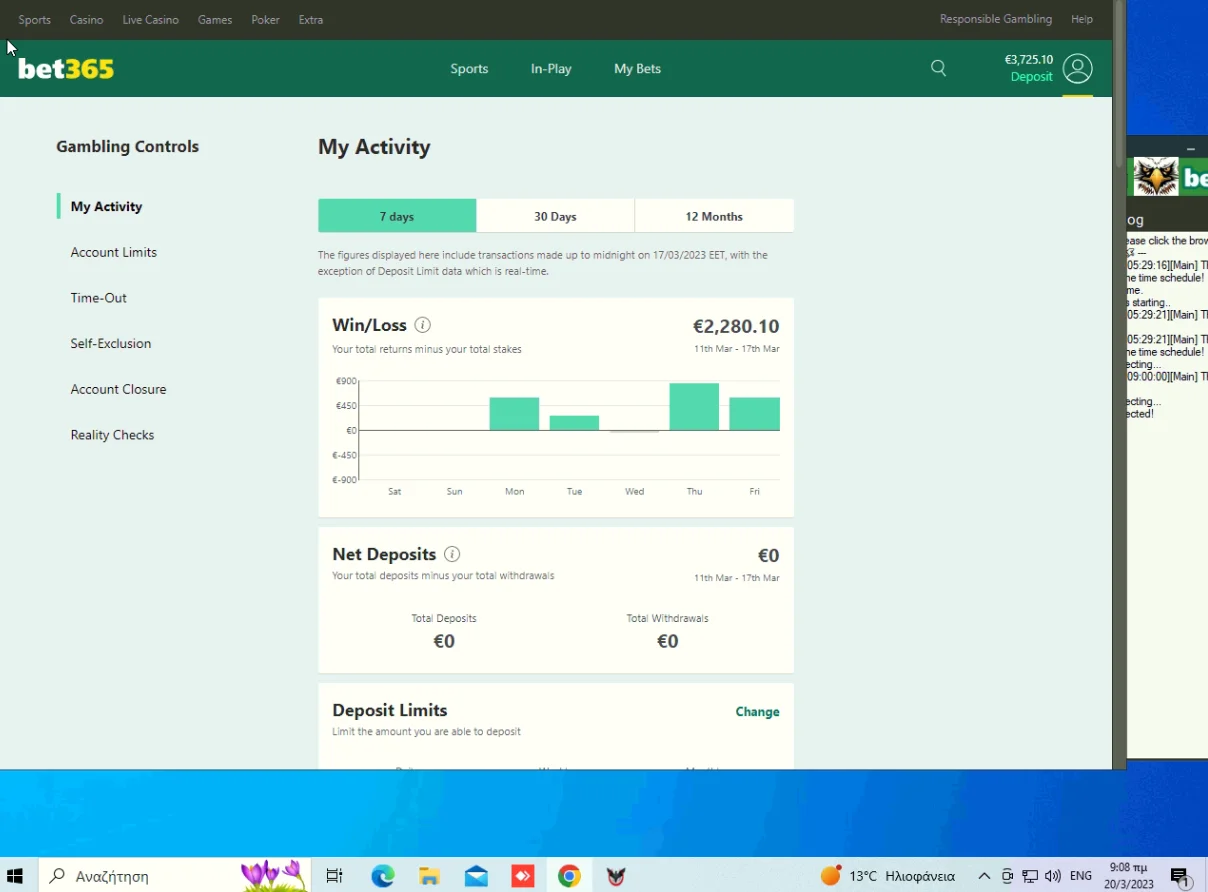Open the In-Play menu item
Image resolution: width=1208 pixels, height=892 pixels.
pos(551,69)
